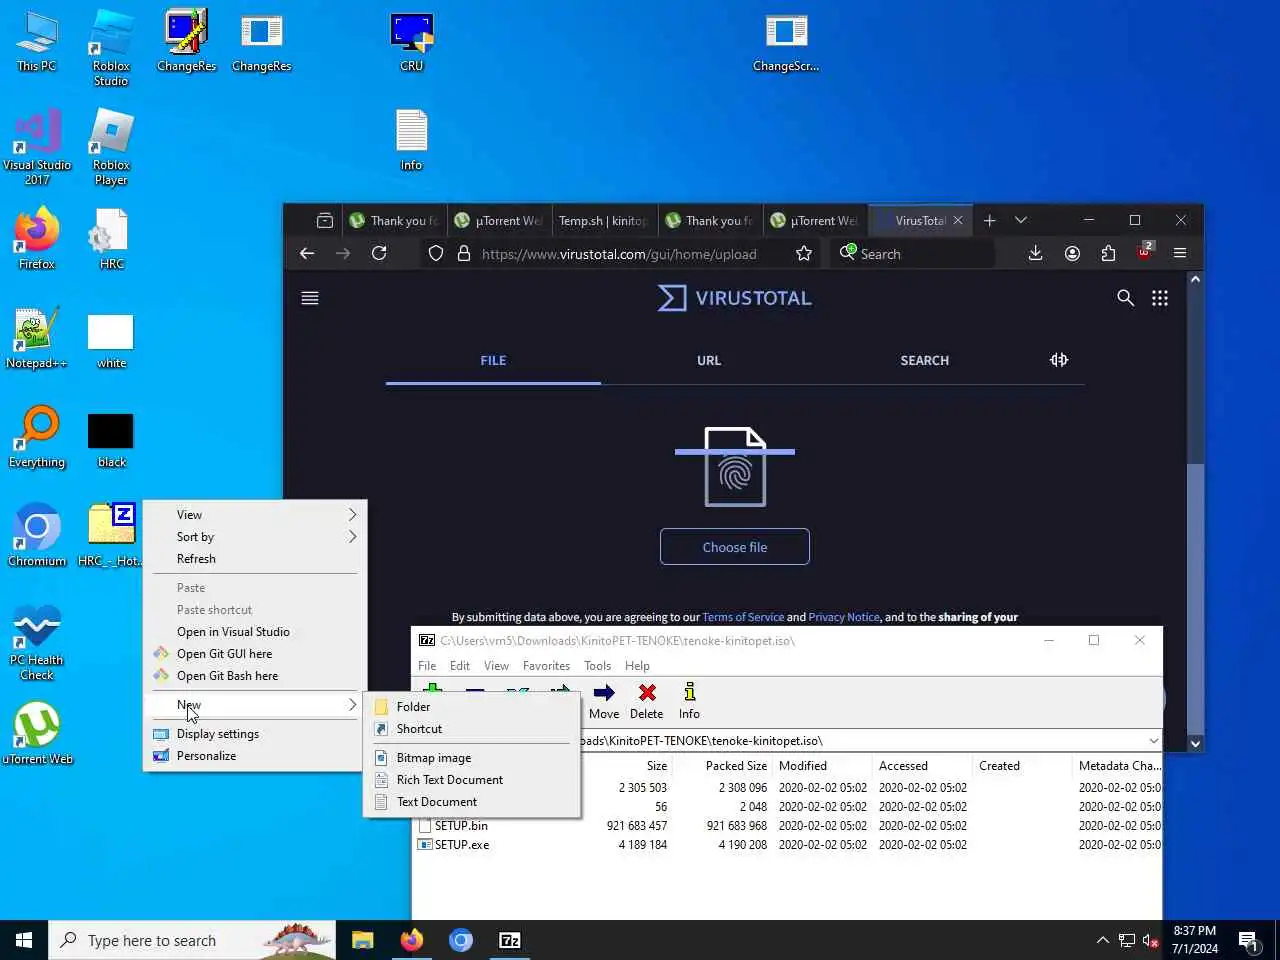Click the VirusTotal URL address bar
The width and height of the screenshot is (1280, 960).
point(618,253)
